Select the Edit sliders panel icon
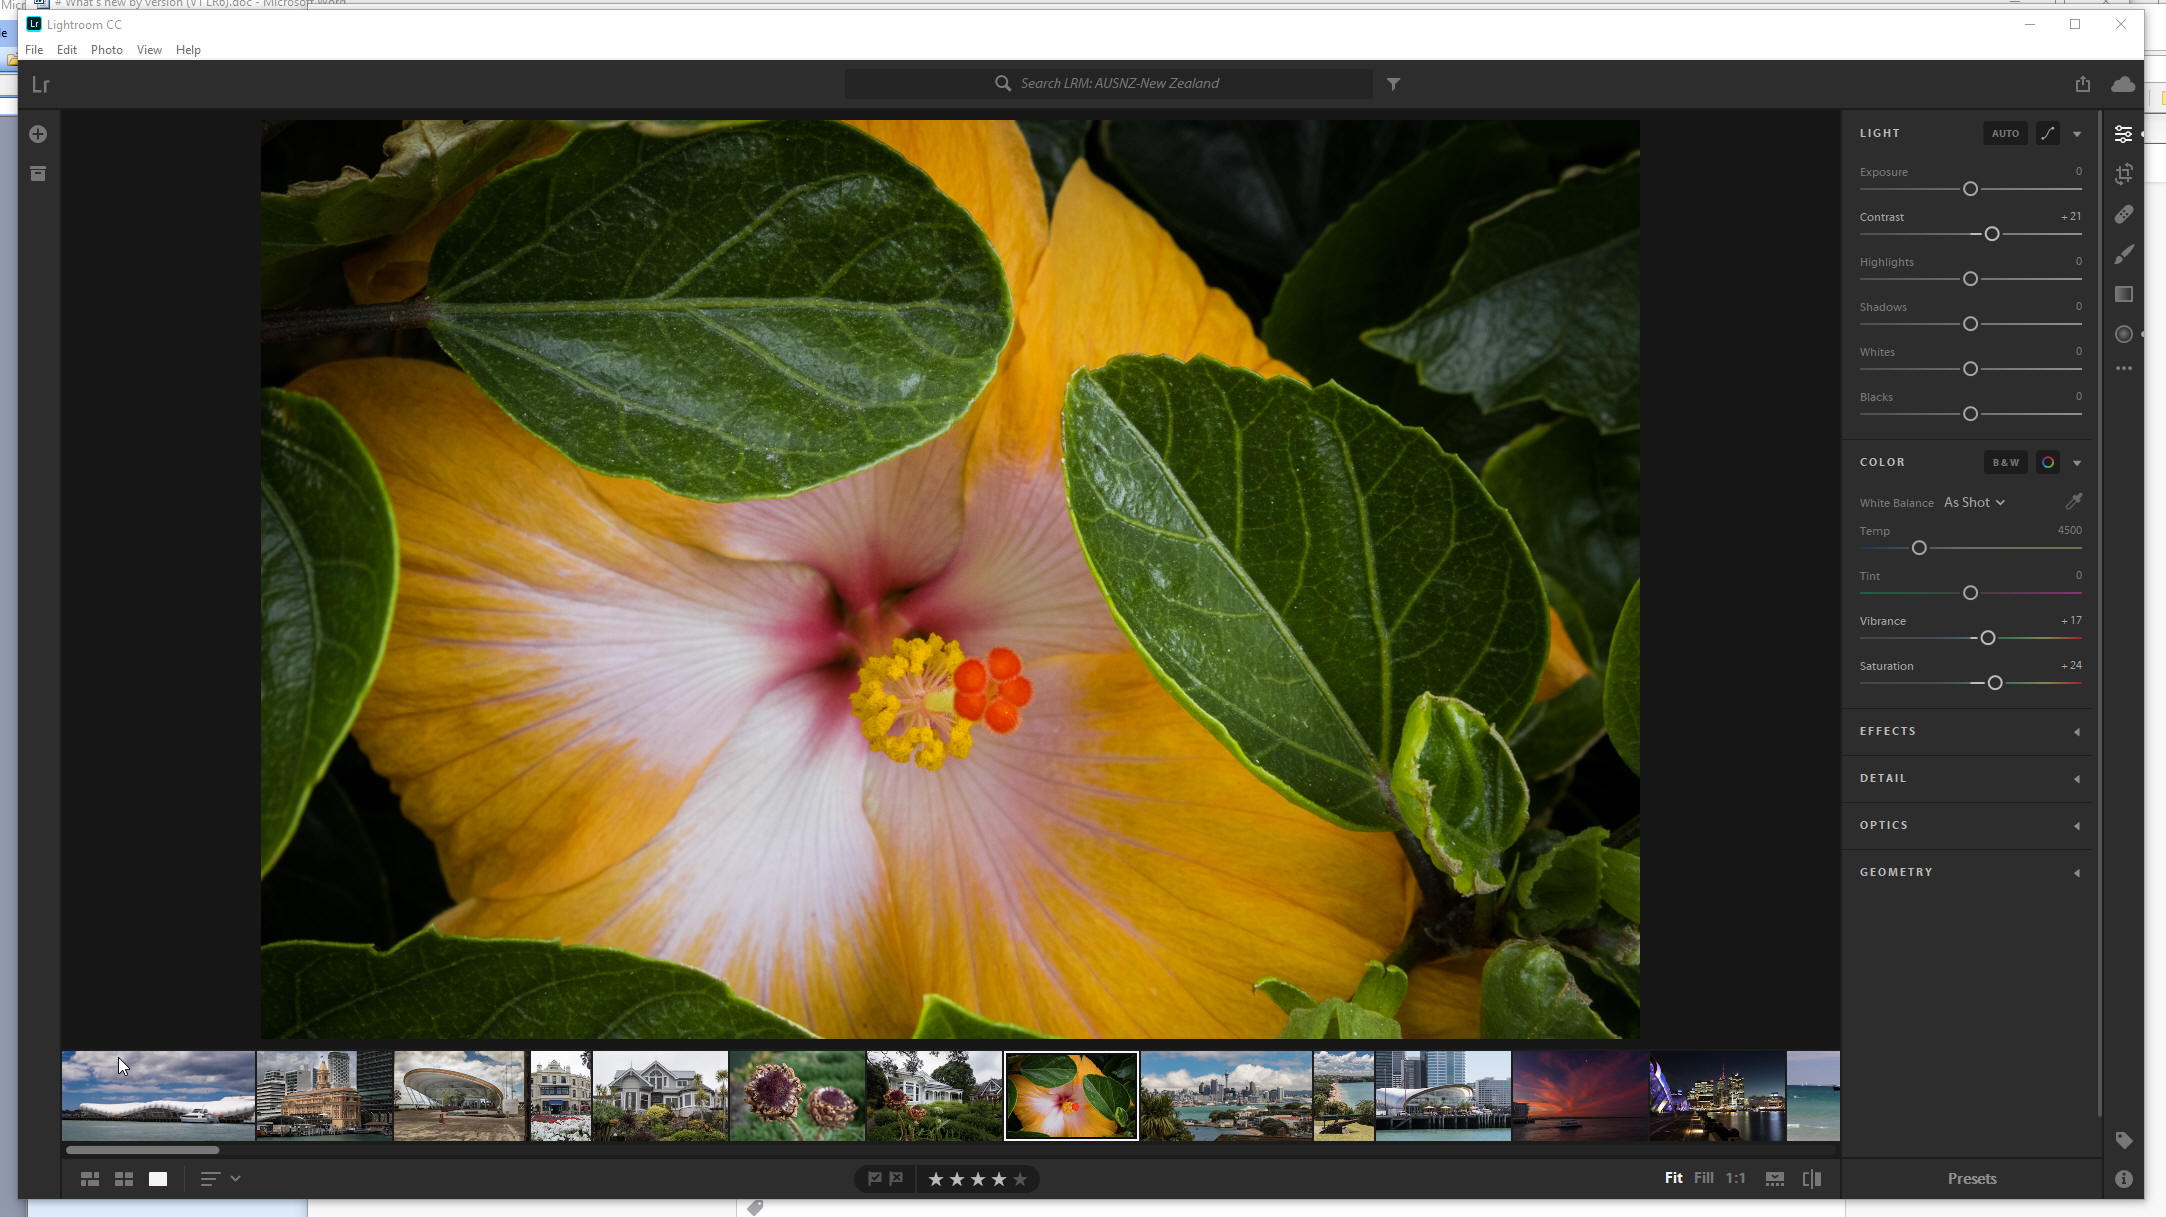The height and width of the screenshot is (1217, 2166). pos(2123,134)
